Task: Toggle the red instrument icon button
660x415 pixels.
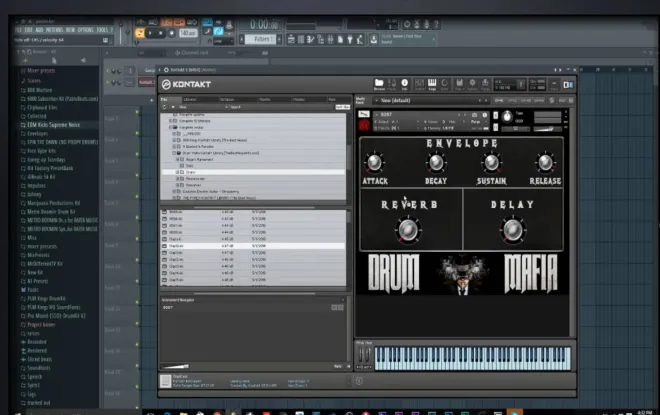Action: (x=364, y=125)
